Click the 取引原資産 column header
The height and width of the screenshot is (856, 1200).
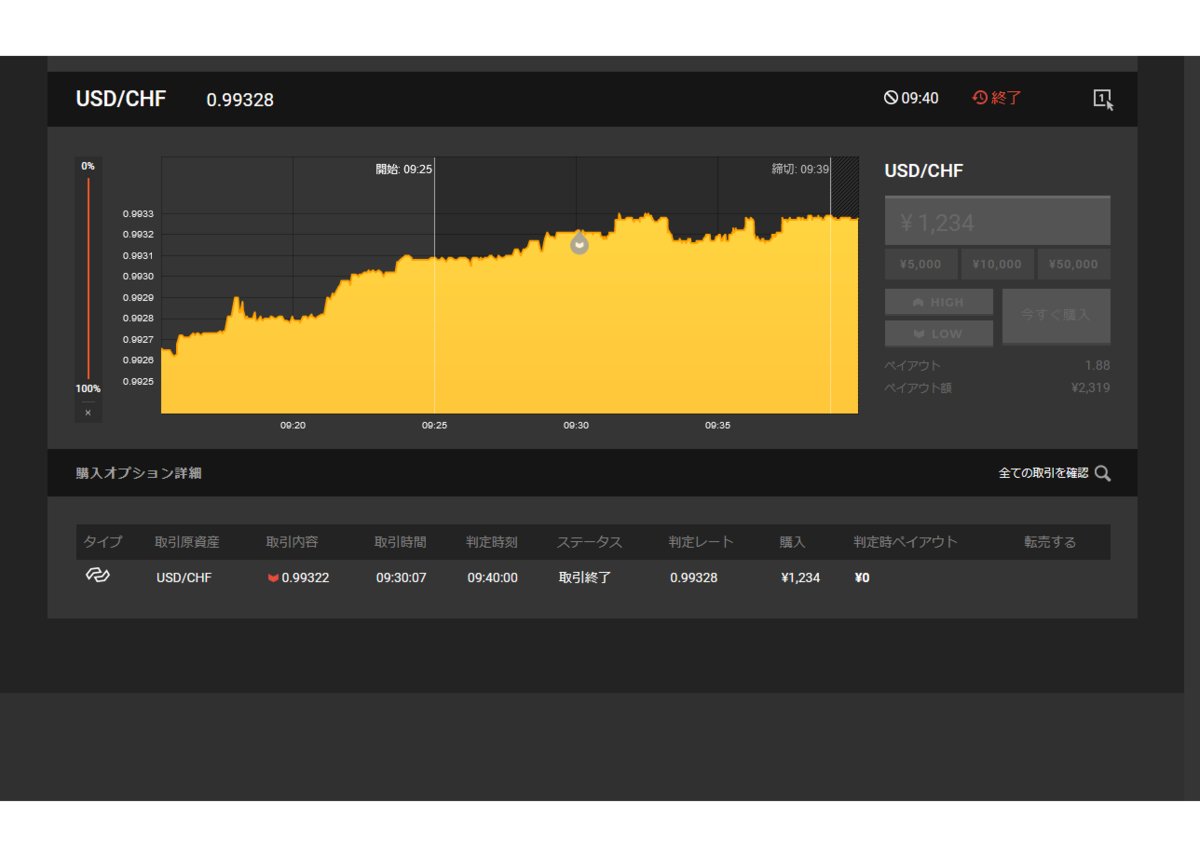pos(187,542)
